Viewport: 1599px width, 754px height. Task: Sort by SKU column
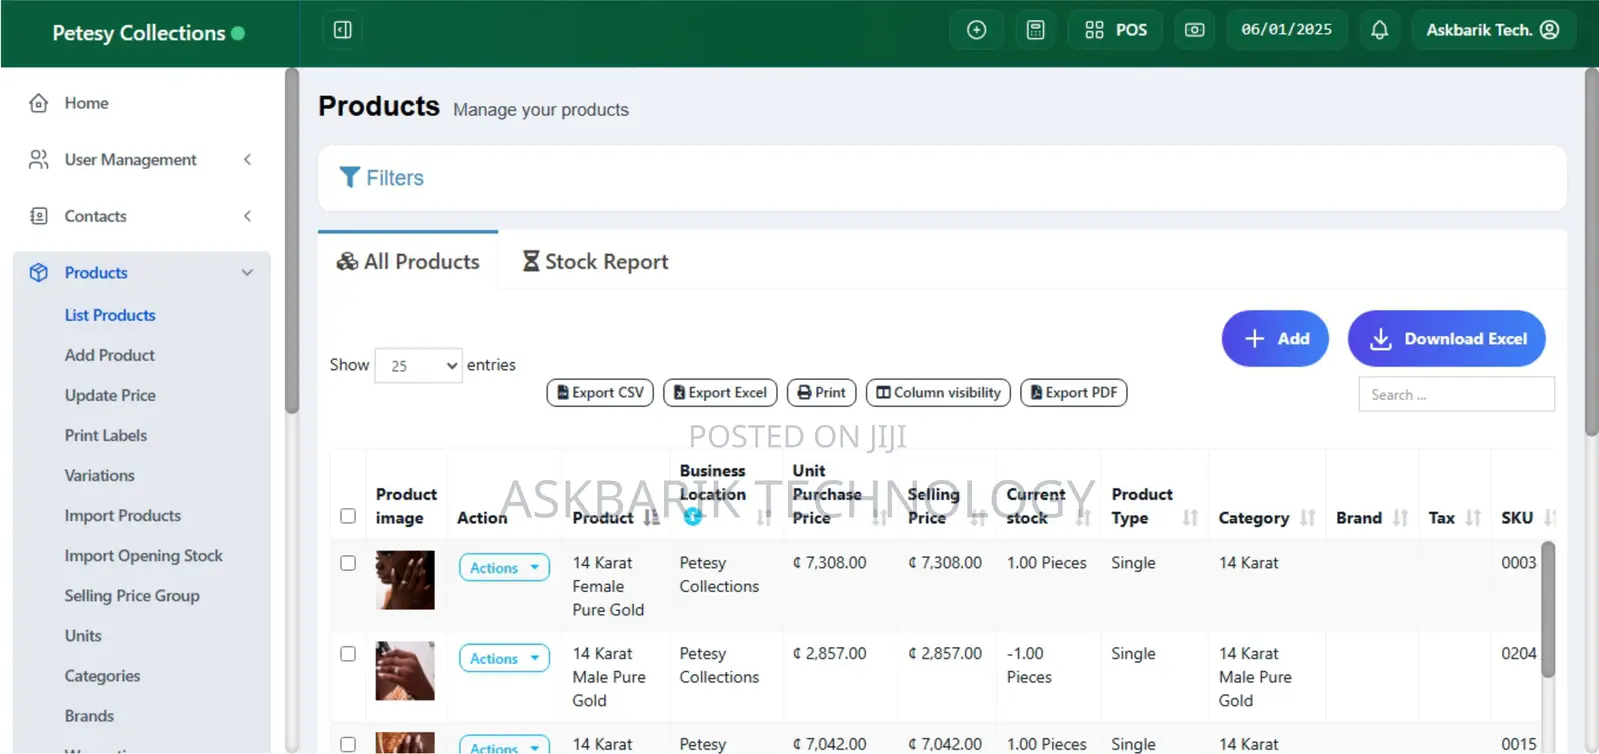(1549, 518)
